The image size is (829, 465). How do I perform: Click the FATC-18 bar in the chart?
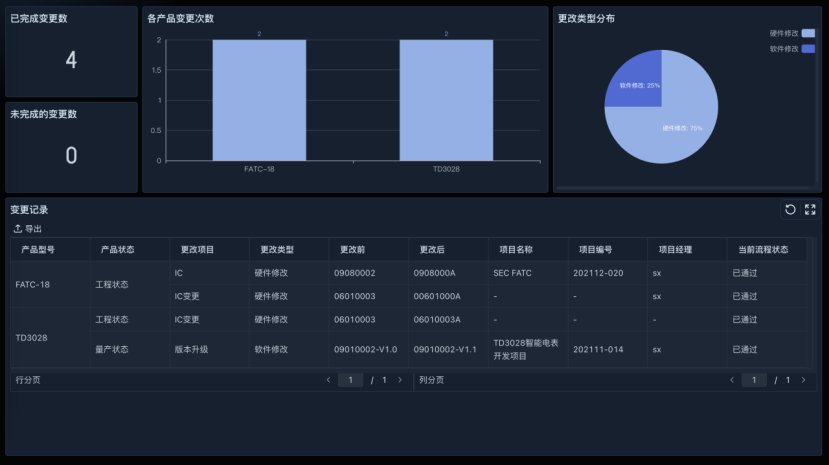point(259,100)
